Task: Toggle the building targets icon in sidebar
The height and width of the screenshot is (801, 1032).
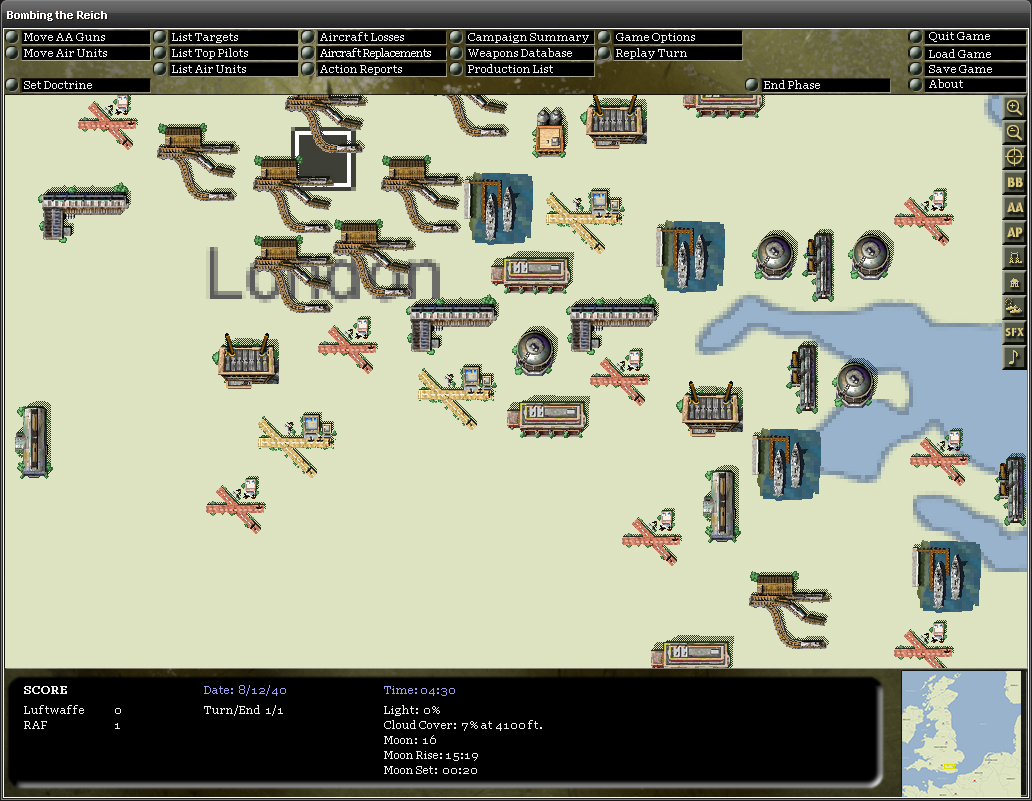Action: 1014,282
